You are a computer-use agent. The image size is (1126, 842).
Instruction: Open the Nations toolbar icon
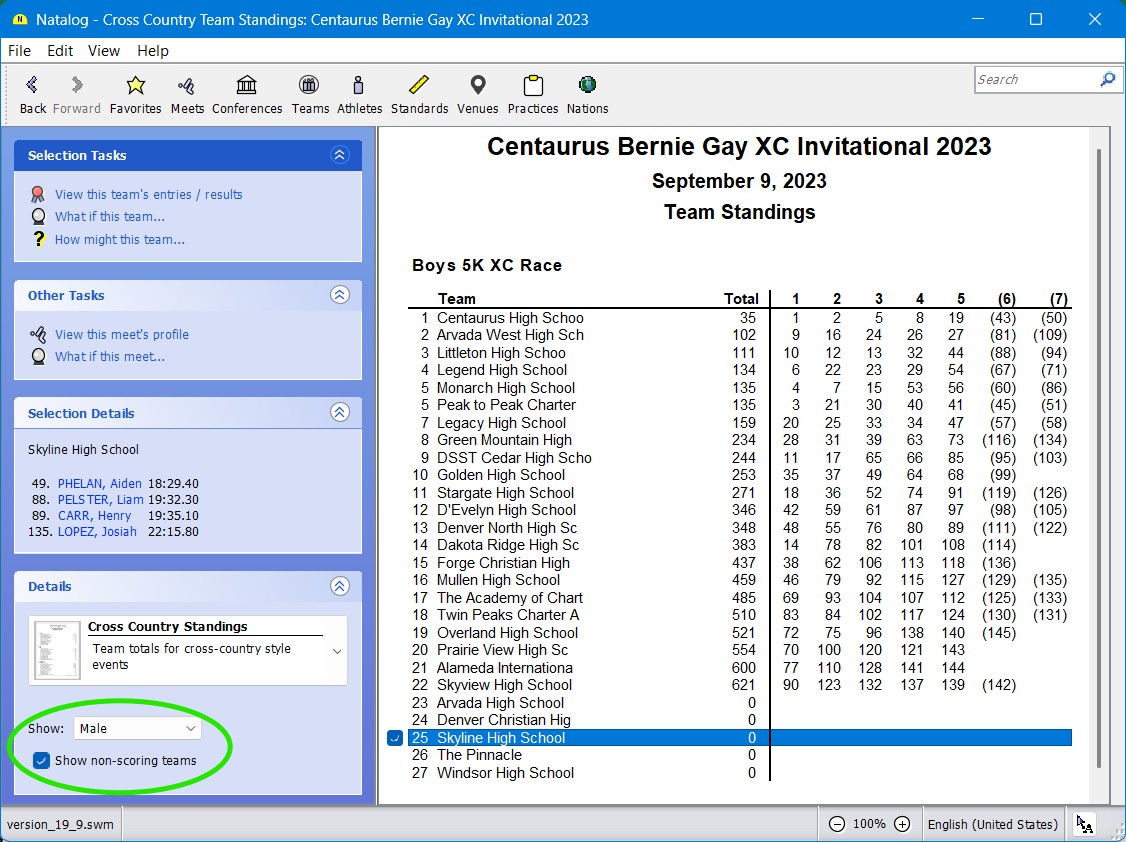(587, 95)
